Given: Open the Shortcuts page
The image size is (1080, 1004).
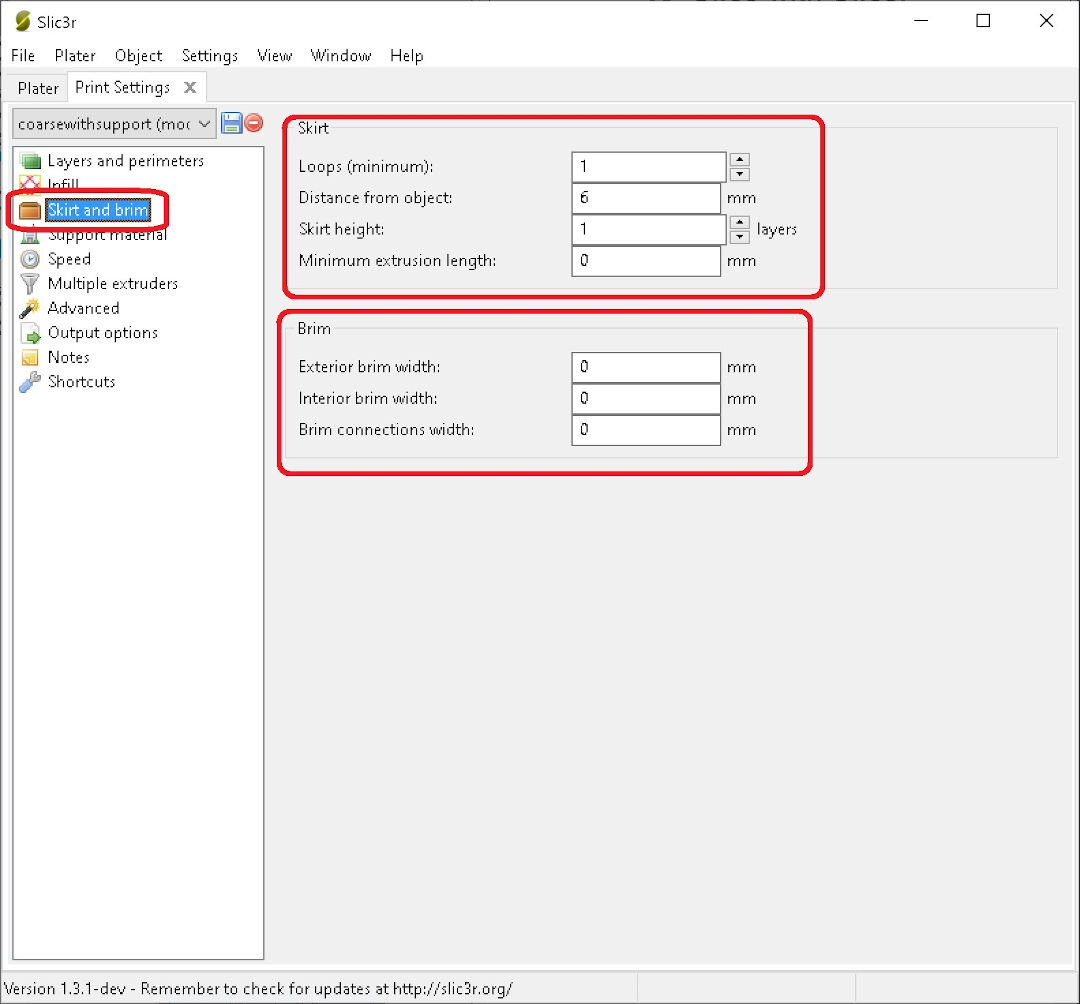Looking at the screenshot, I should (81, 381).
